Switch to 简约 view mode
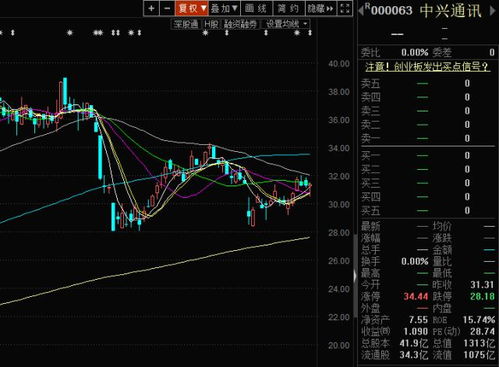The image size is (499, 367). 289,8
